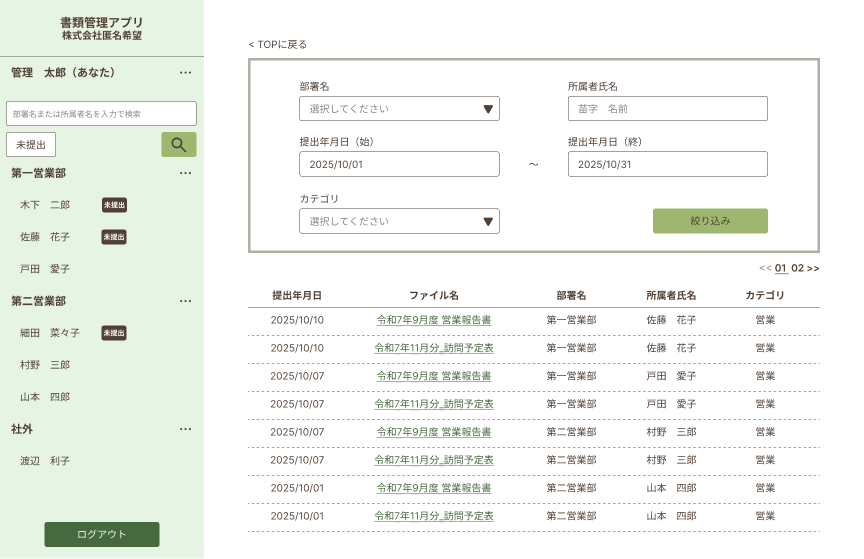Open options menu for 管理 太郎
This screenshot has width=864, height=559.
click(185, 73)
